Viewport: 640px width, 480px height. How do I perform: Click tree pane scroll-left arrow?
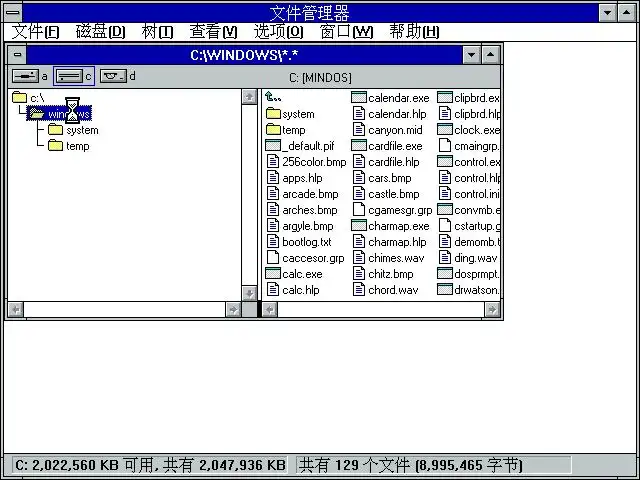click(x=16, y=310)
